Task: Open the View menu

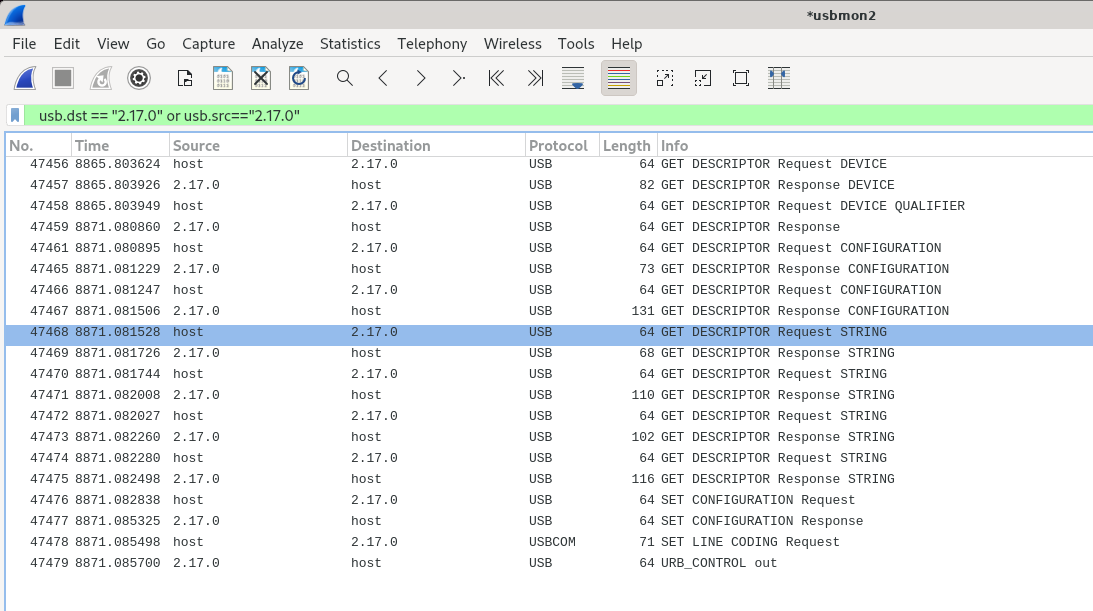Action: tap(113, 44)
